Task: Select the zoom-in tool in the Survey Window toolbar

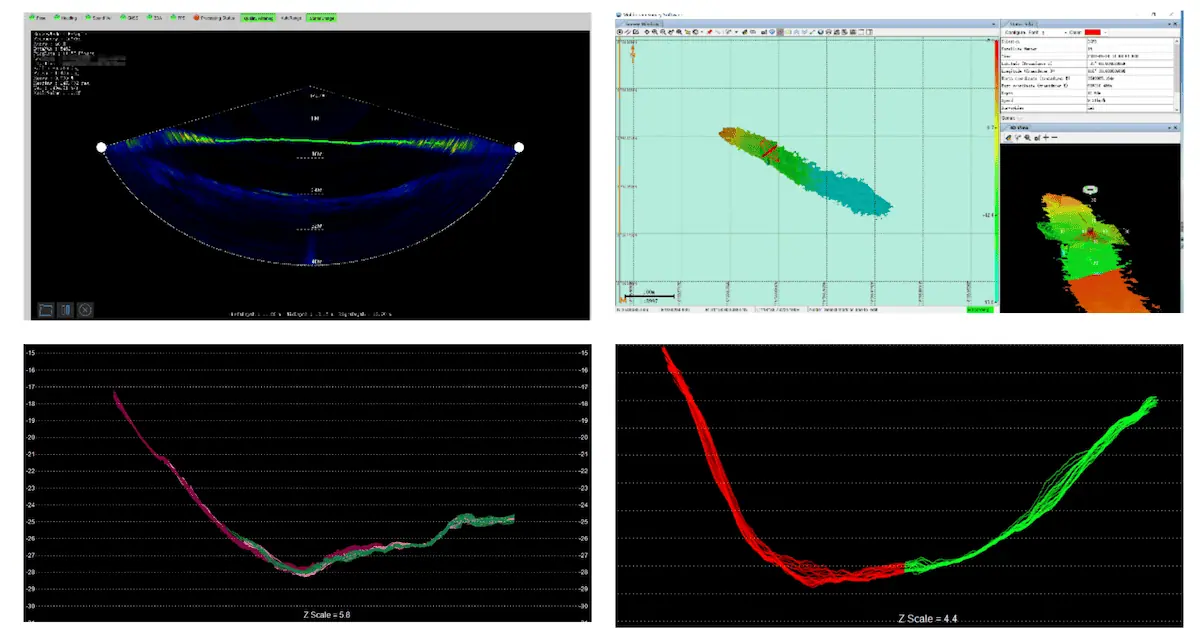Action: pyautogui.click(x=656, y=32)
